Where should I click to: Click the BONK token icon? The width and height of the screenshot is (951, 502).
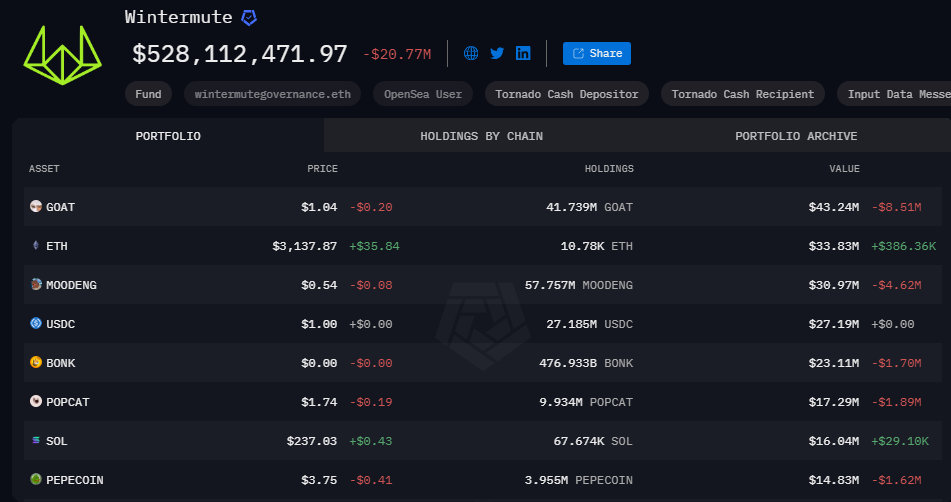click(36, 363)
